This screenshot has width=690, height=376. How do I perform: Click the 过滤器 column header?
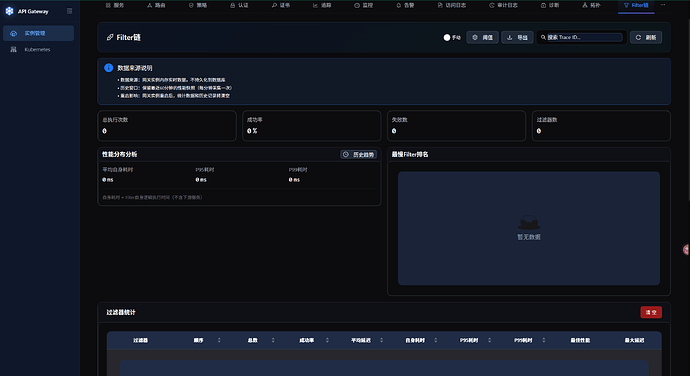tap(140, 340)
